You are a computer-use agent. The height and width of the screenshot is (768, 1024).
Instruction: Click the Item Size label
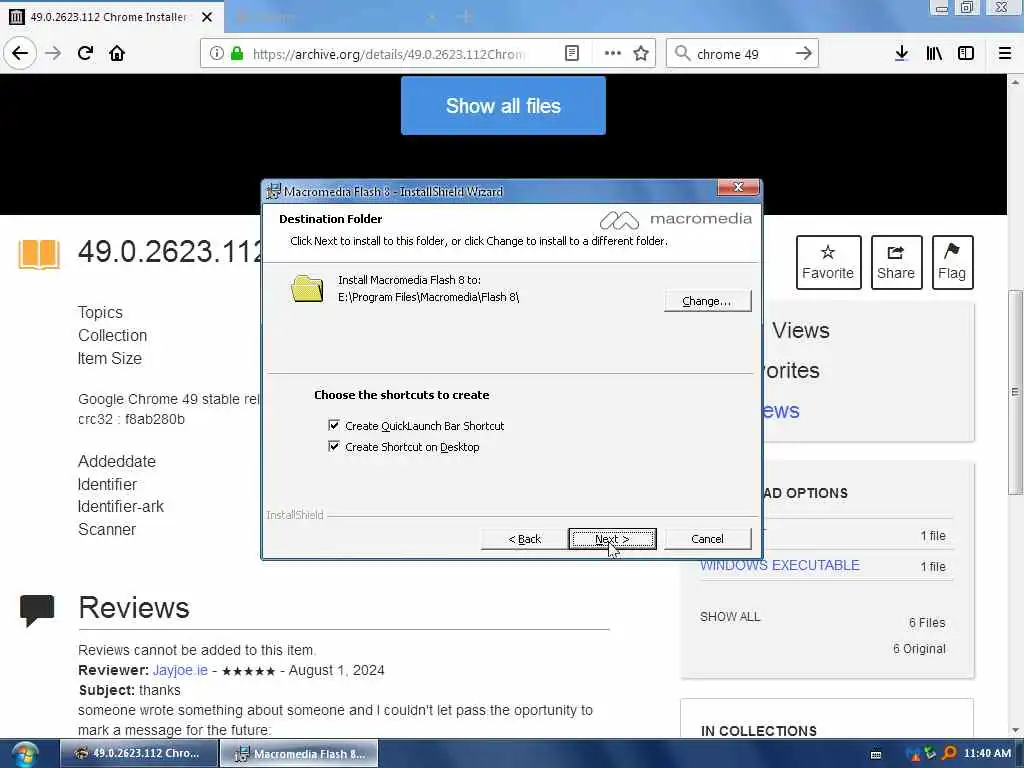point(110,359)
